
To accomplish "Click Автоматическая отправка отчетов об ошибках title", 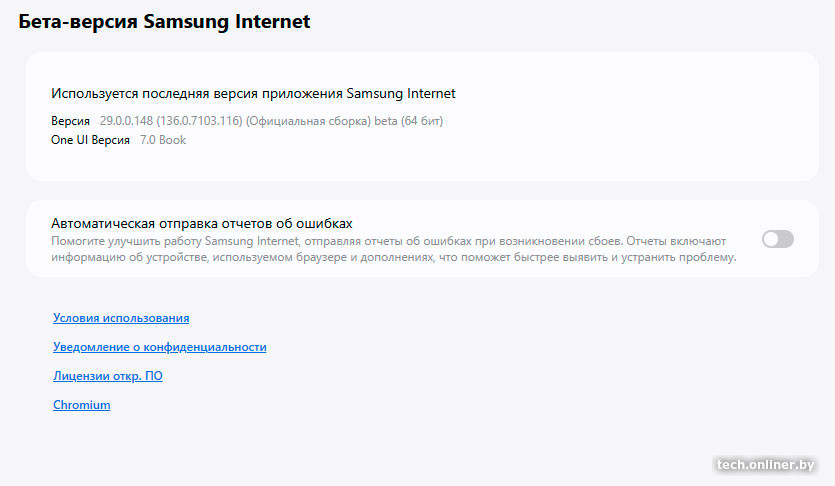I will click(x=201, y=224).
